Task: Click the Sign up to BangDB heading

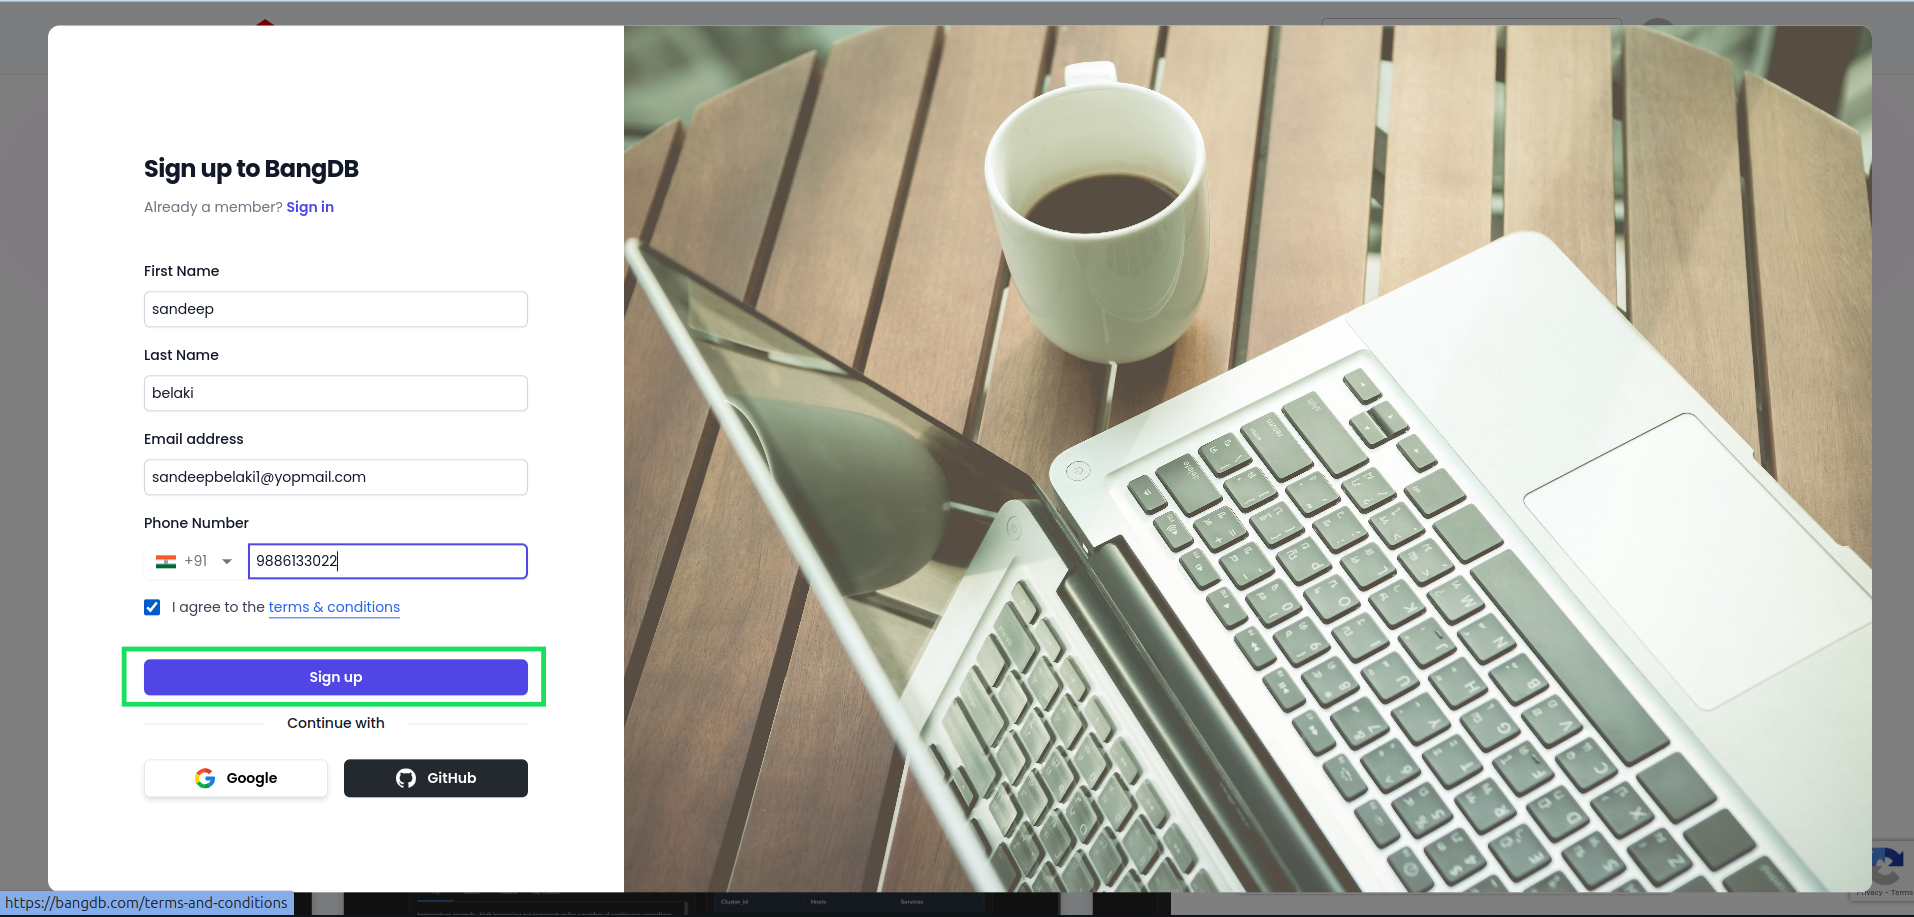Action: (x=251, y=169)
